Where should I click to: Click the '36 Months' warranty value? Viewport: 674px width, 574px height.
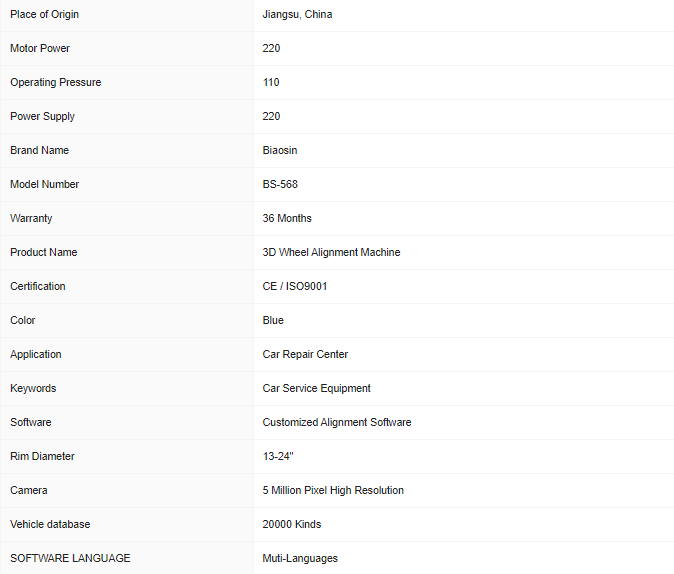(287, 218)
